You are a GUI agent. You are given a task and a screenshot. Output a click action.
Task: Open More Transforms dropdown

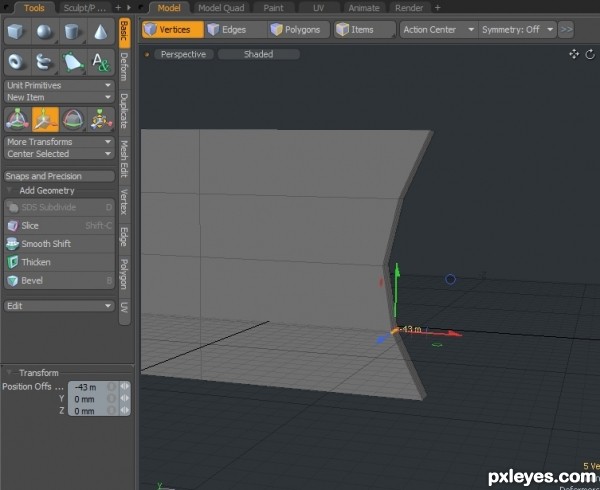tap(59, 142)
